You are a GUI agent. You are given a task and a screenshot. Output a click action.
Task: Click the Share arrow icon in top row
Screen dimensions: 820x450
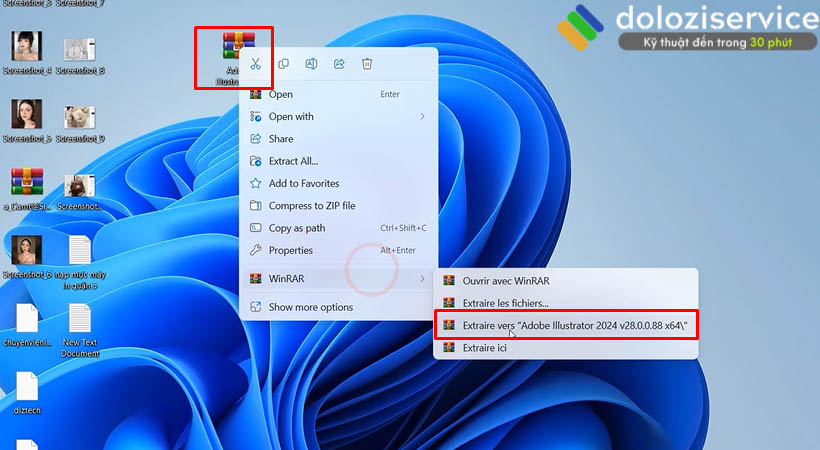pyautogui.click(x=339, y=64)
